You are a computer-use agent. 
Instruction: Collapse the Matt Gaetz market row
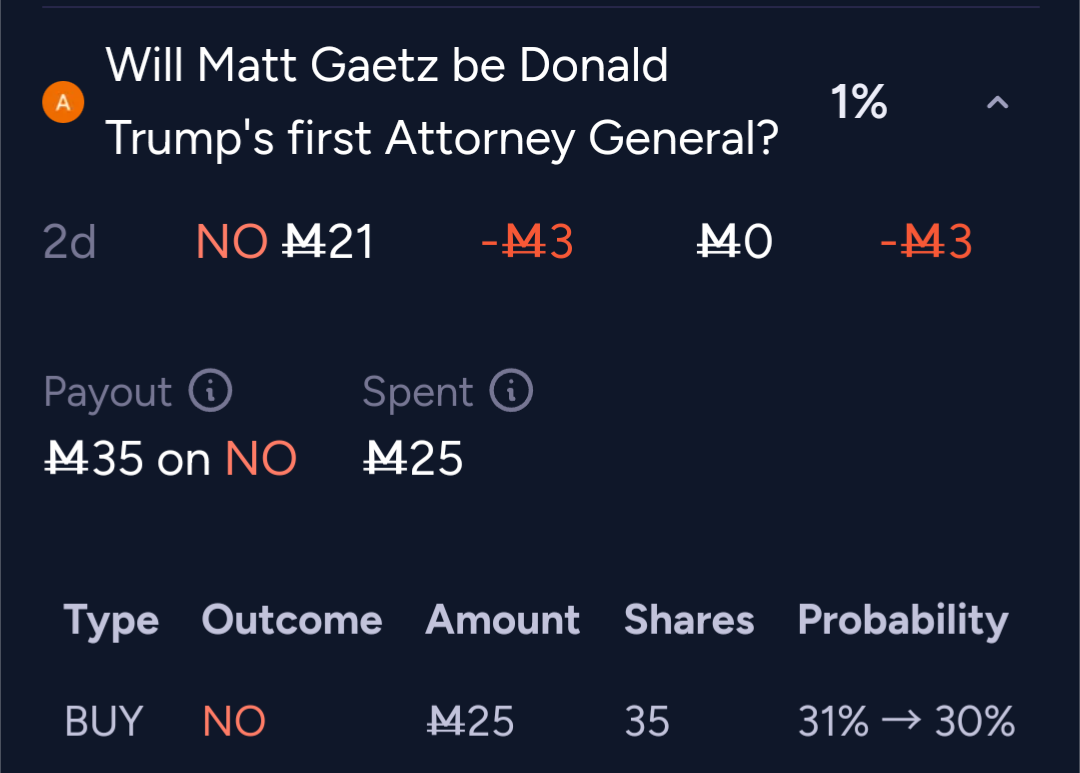click(x=997, y=103)
